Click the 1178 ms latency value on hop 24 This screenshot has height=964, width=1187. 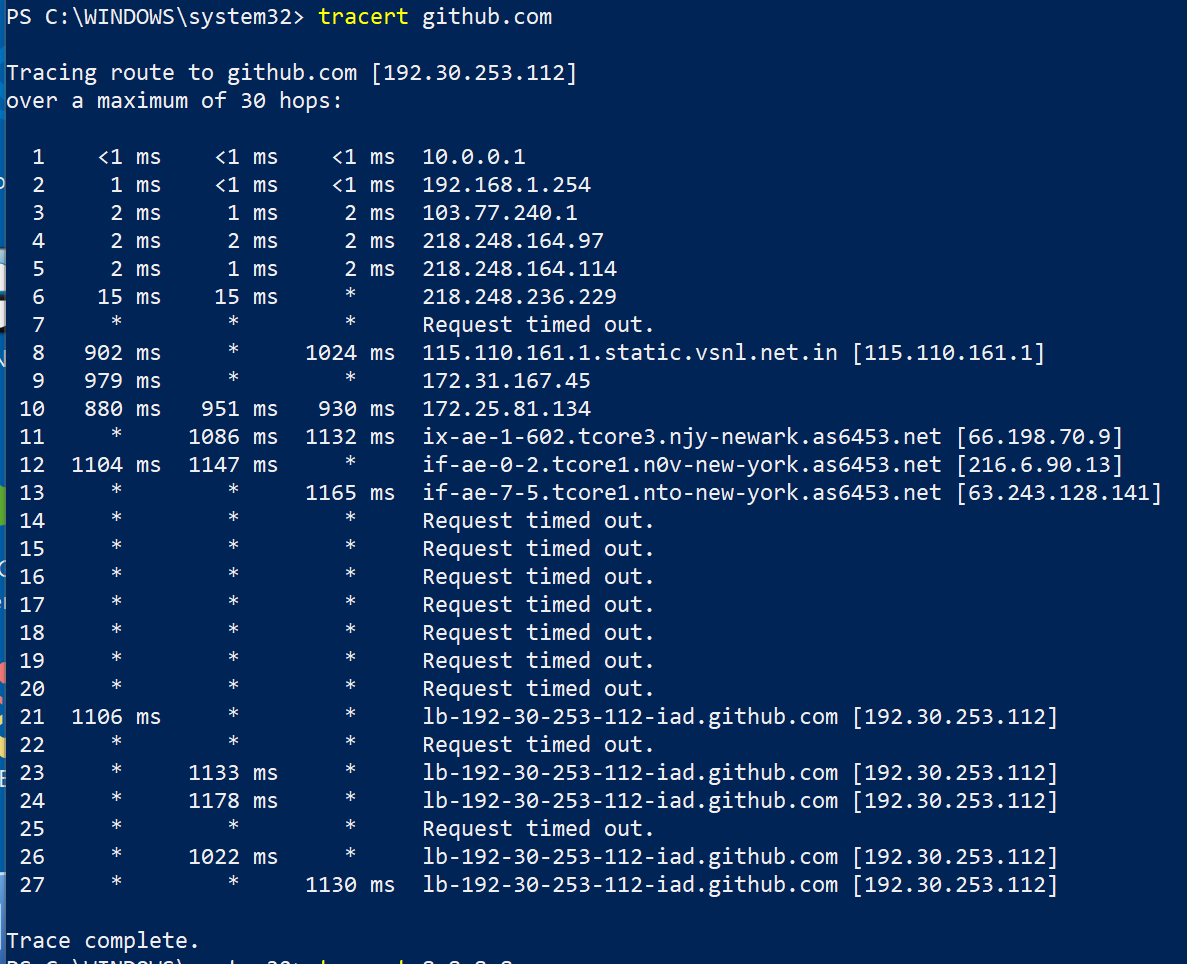tap(233, 801)
